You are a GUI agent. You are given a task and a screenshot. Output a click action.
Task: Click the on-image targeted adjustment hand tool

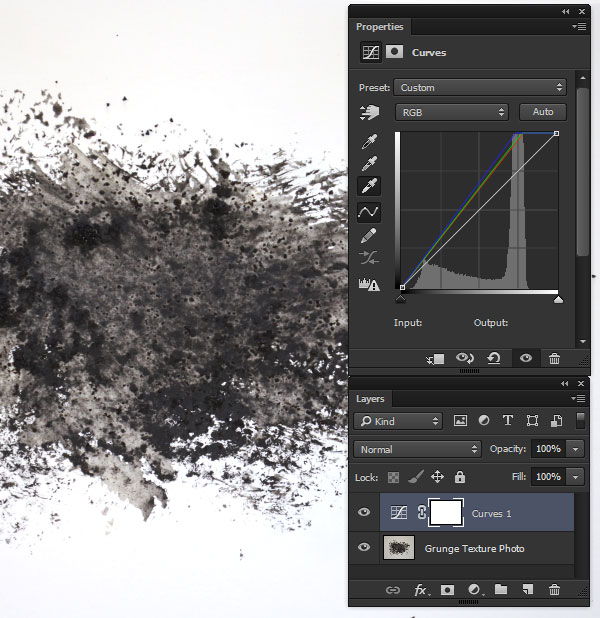[x=369, y=113]
